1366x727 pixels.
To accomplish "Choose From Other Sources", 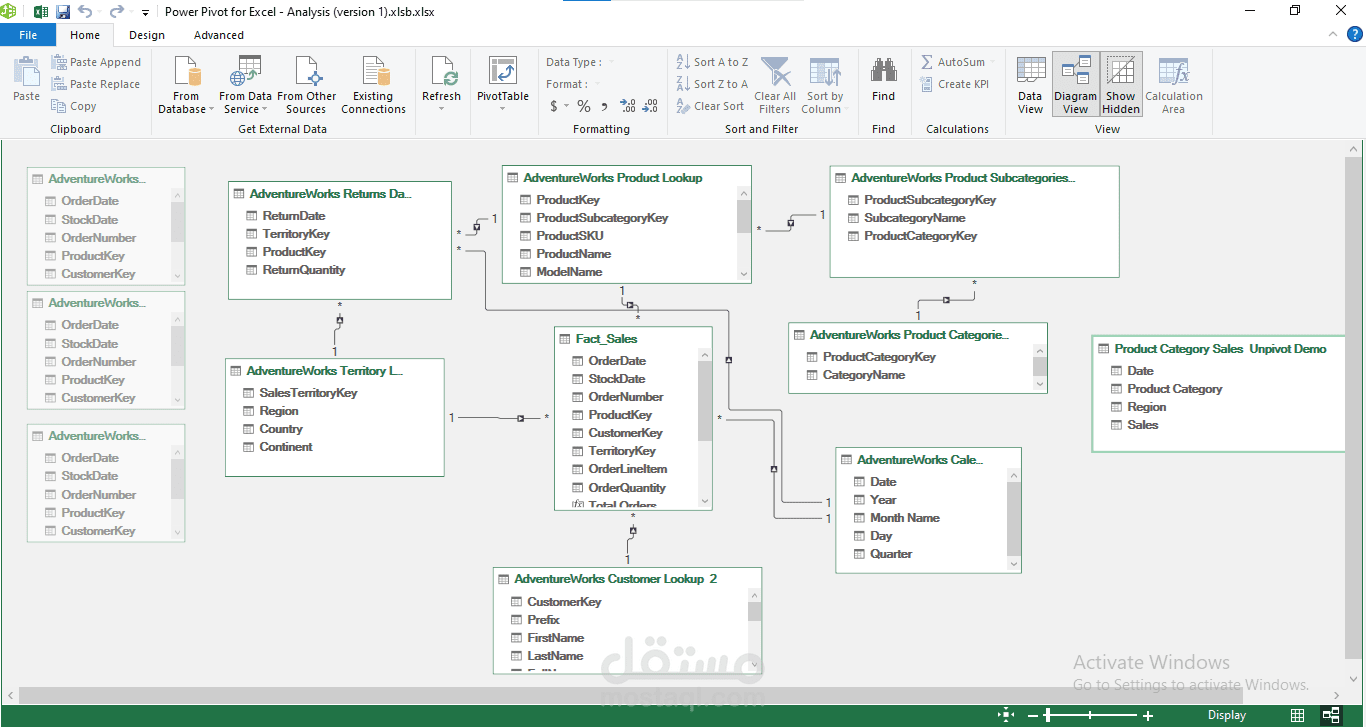I will 307,84.
